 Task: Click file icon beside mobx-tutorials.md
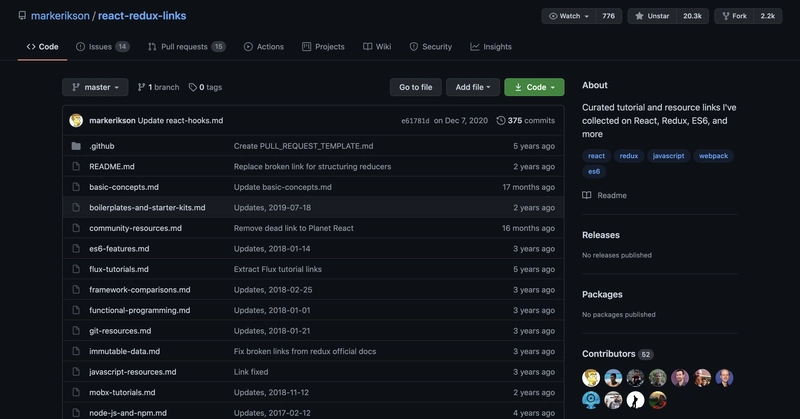76,392
